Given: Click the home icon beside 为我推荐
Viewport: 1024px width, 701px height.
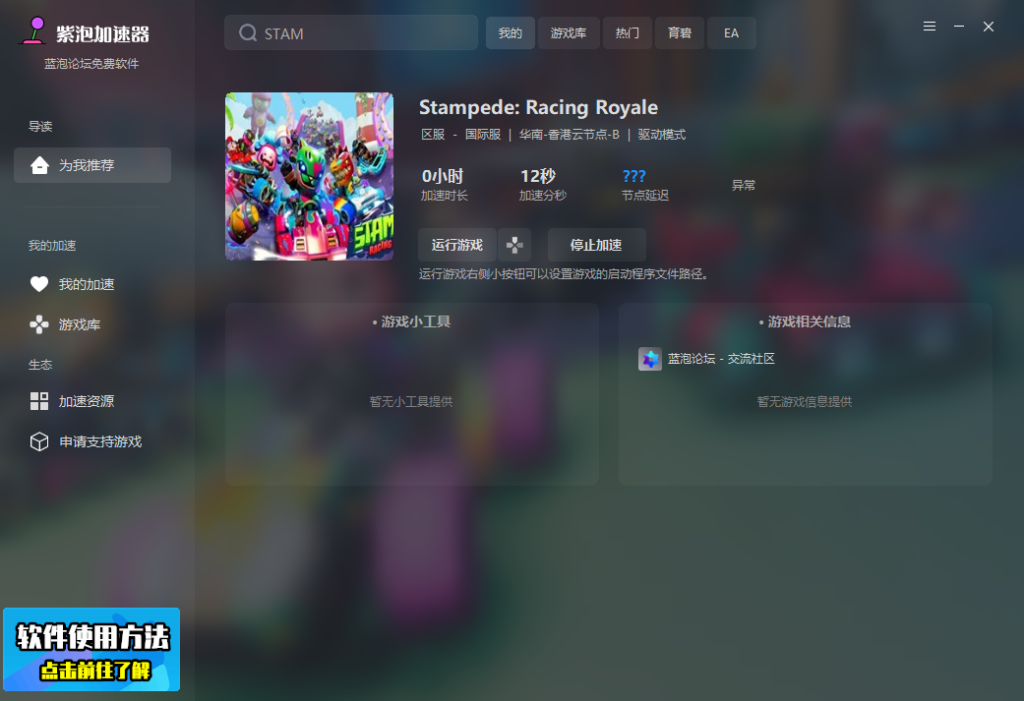Looking at the screenshot, I should (x=39, y=165).
